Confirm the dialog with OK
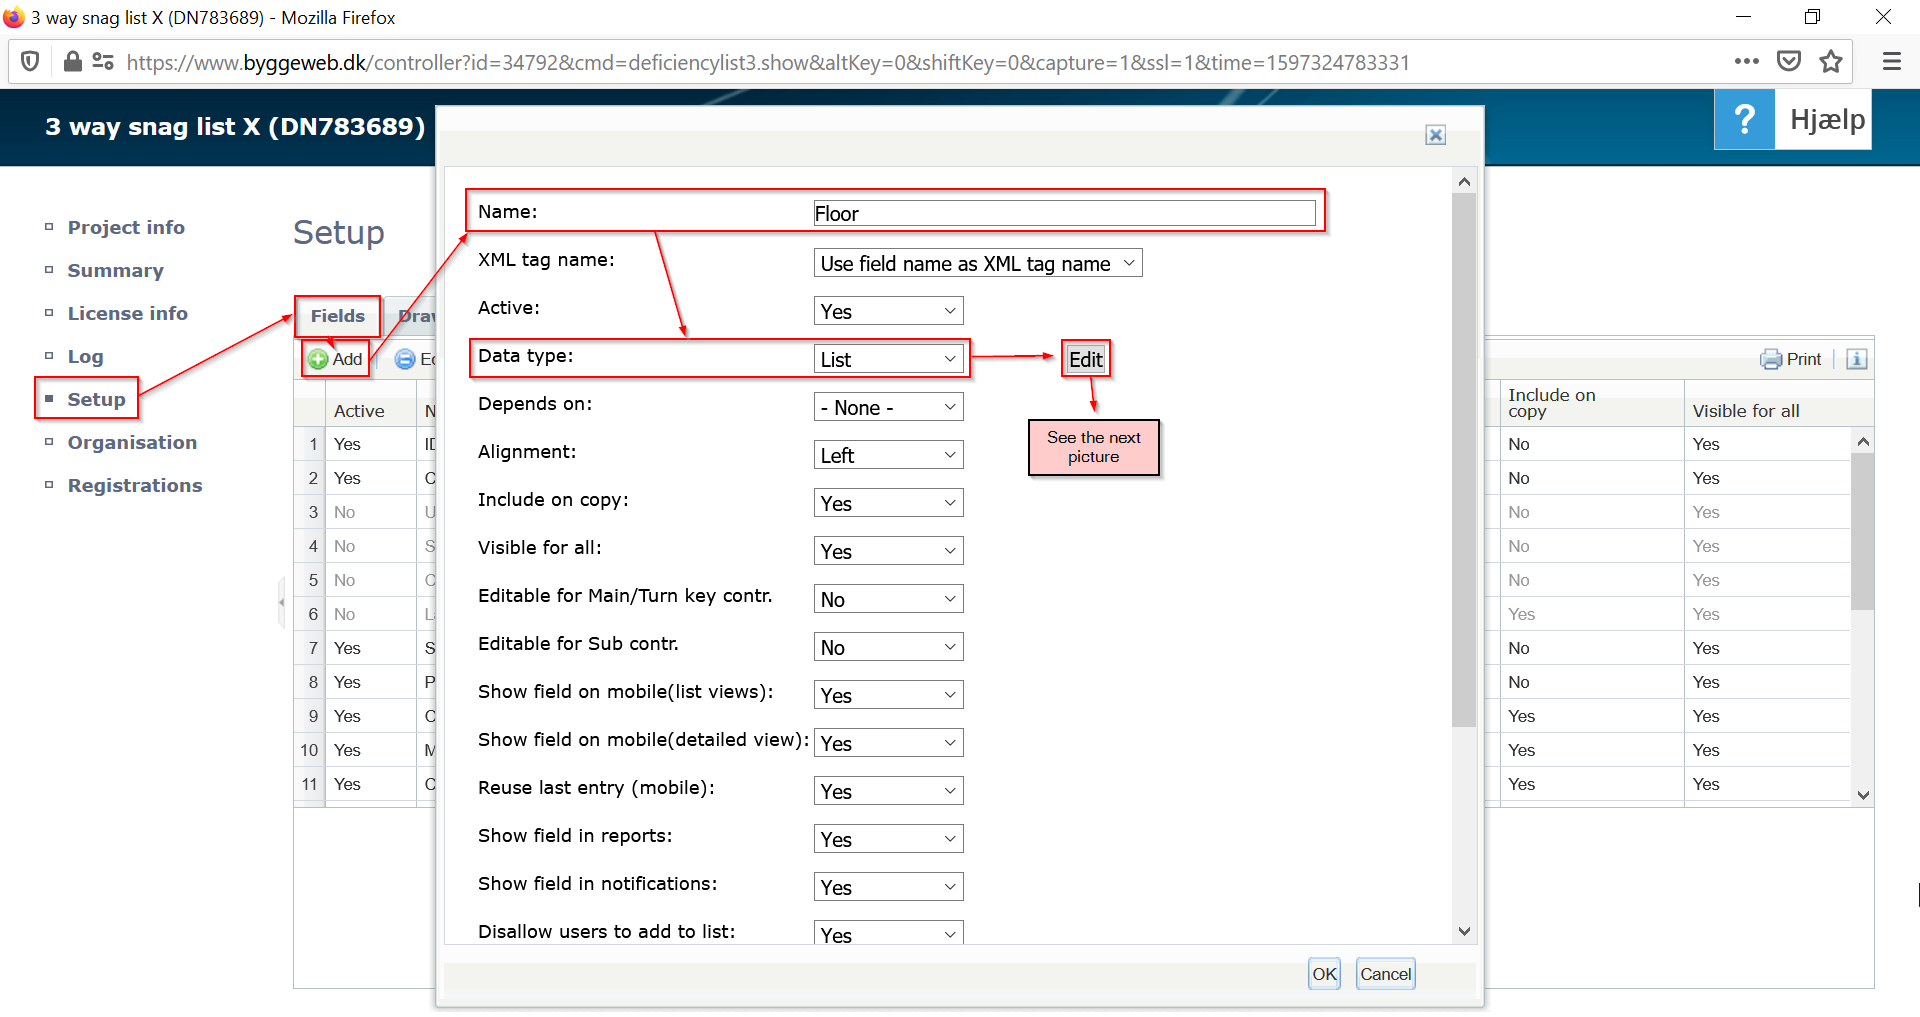The height and width of the screenshot is (1017, 1920). pyautogui.click(x=1324, y=974)
